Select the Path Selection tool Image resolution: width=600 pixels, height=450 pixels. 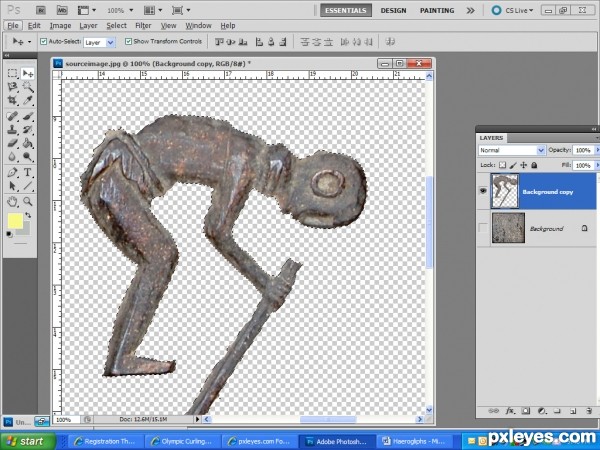coord(13,186)
